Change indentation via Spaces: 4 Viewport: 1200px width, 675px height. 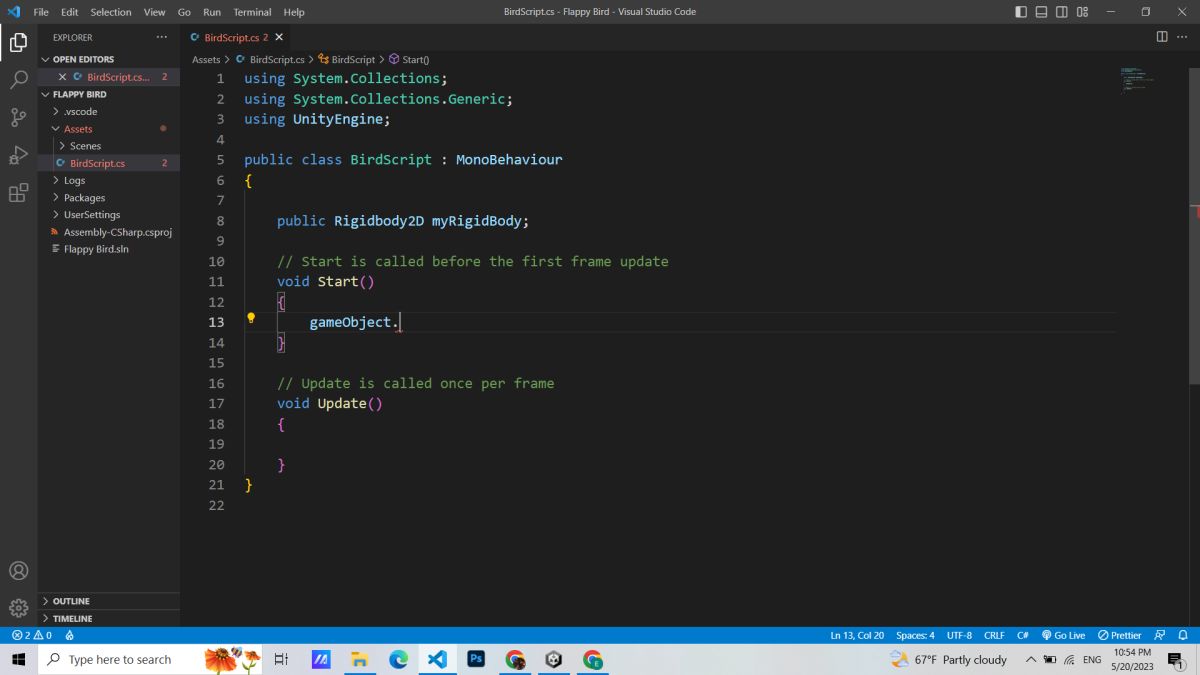[x=915, y=635]
